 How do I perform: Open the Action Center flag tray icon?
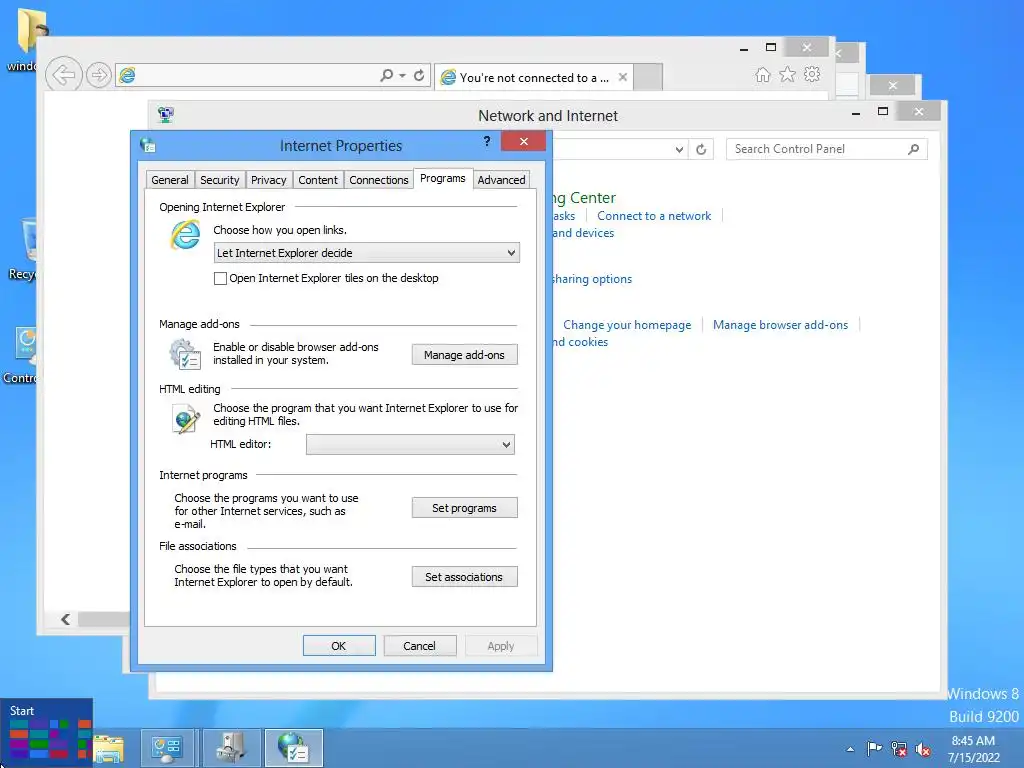(x=874, y=748)
